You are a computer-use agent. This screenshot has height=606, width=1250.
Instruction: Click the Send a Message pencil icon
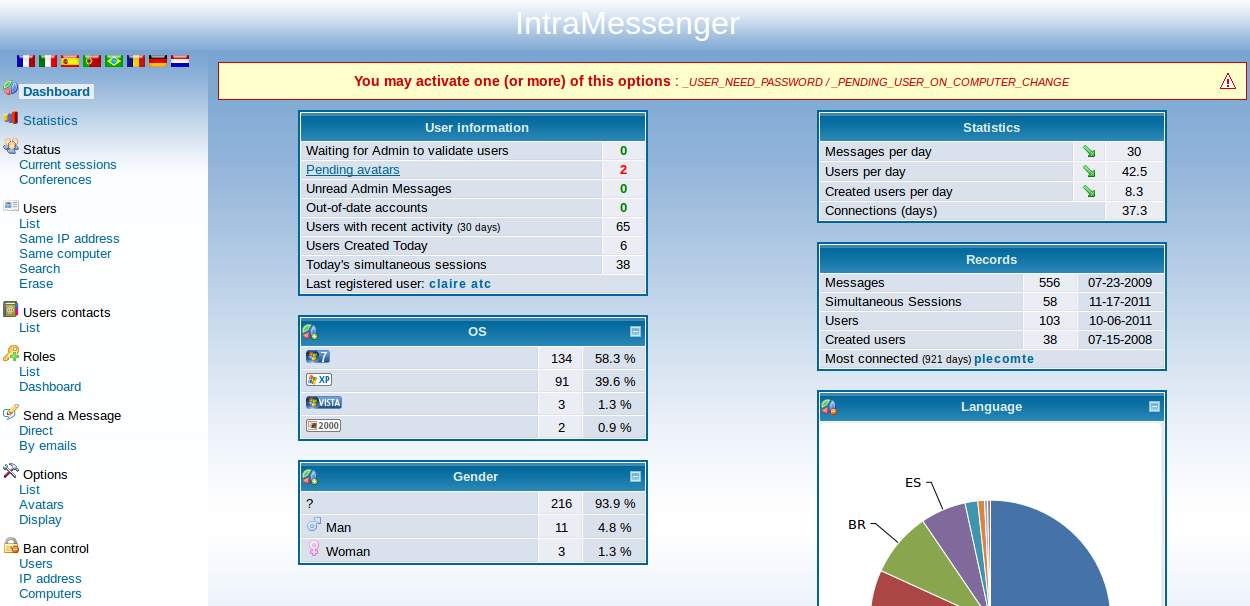[x=11, y=413]
